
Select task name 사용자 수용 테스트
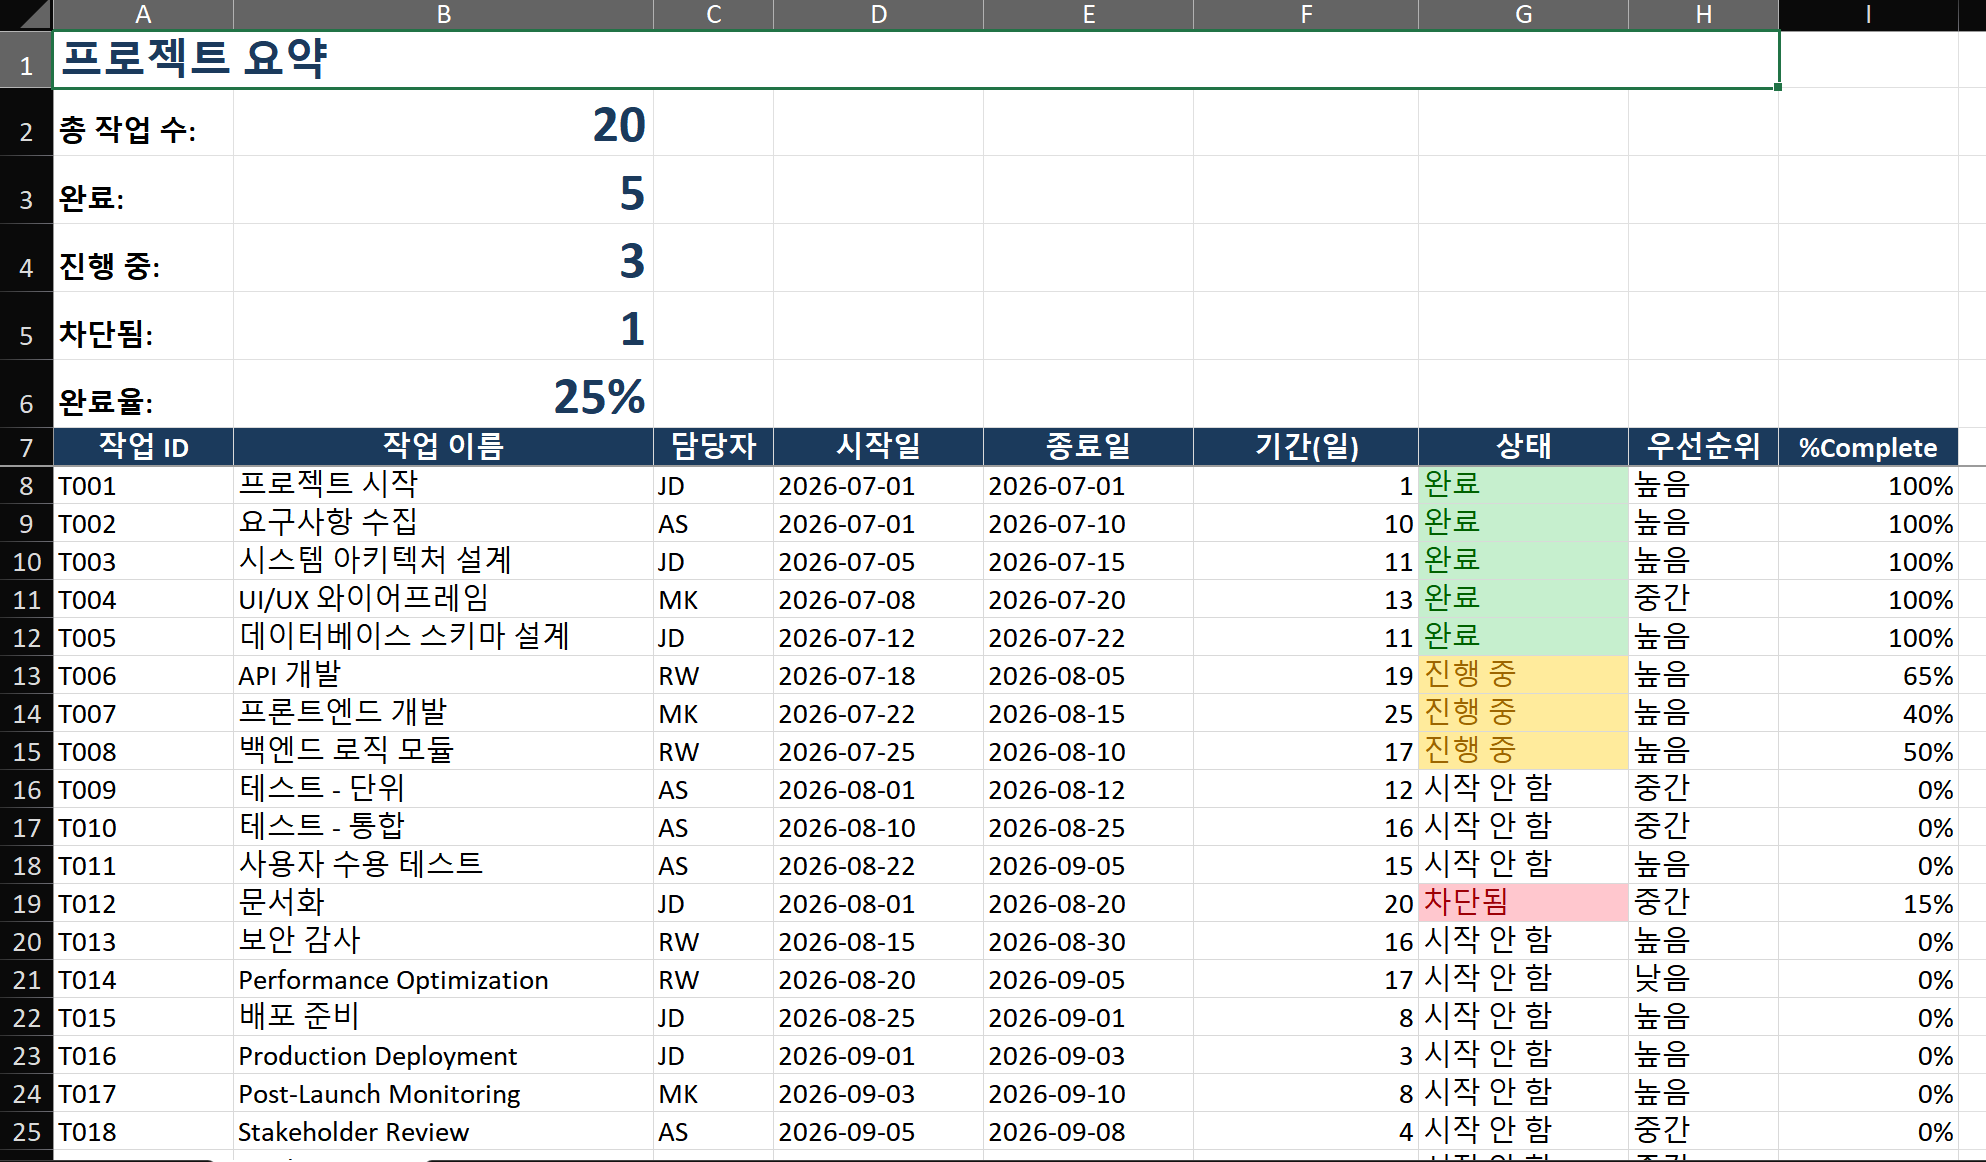pos(443,865)
